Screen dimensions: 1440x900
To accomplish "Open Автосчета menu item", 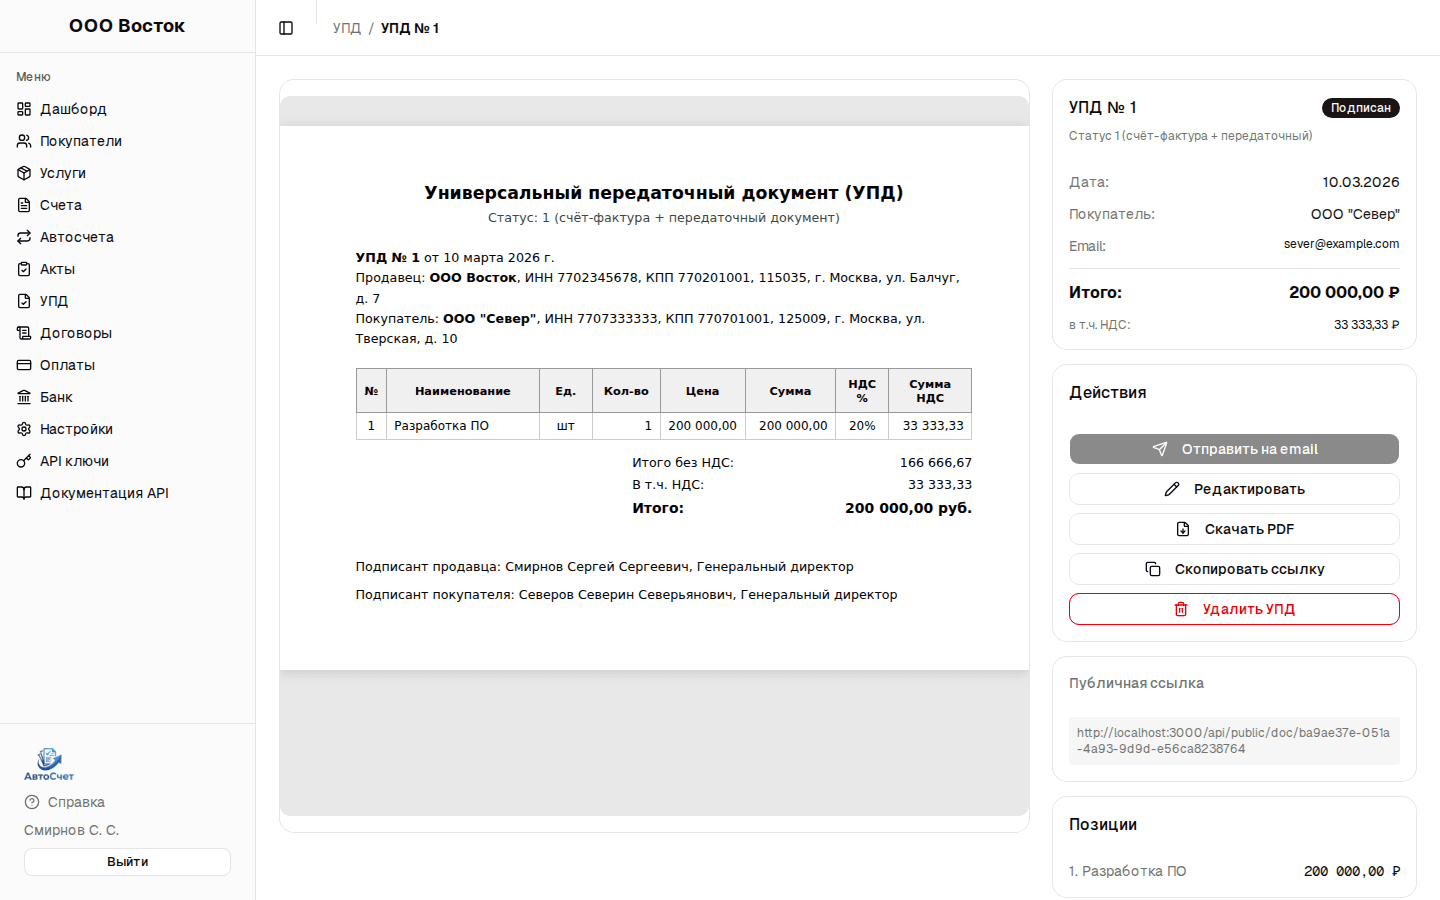I will coord(127,237).
